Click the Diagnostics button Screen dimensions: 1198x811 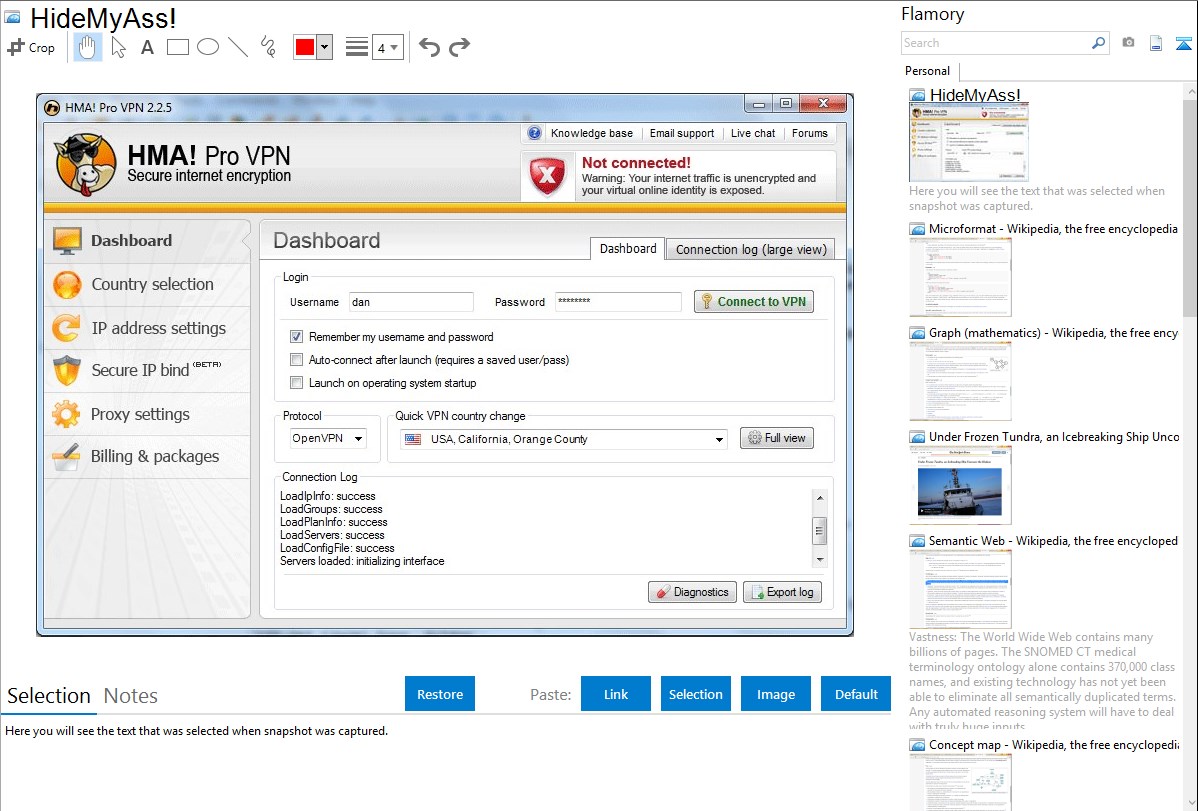[x=693, y=592]
